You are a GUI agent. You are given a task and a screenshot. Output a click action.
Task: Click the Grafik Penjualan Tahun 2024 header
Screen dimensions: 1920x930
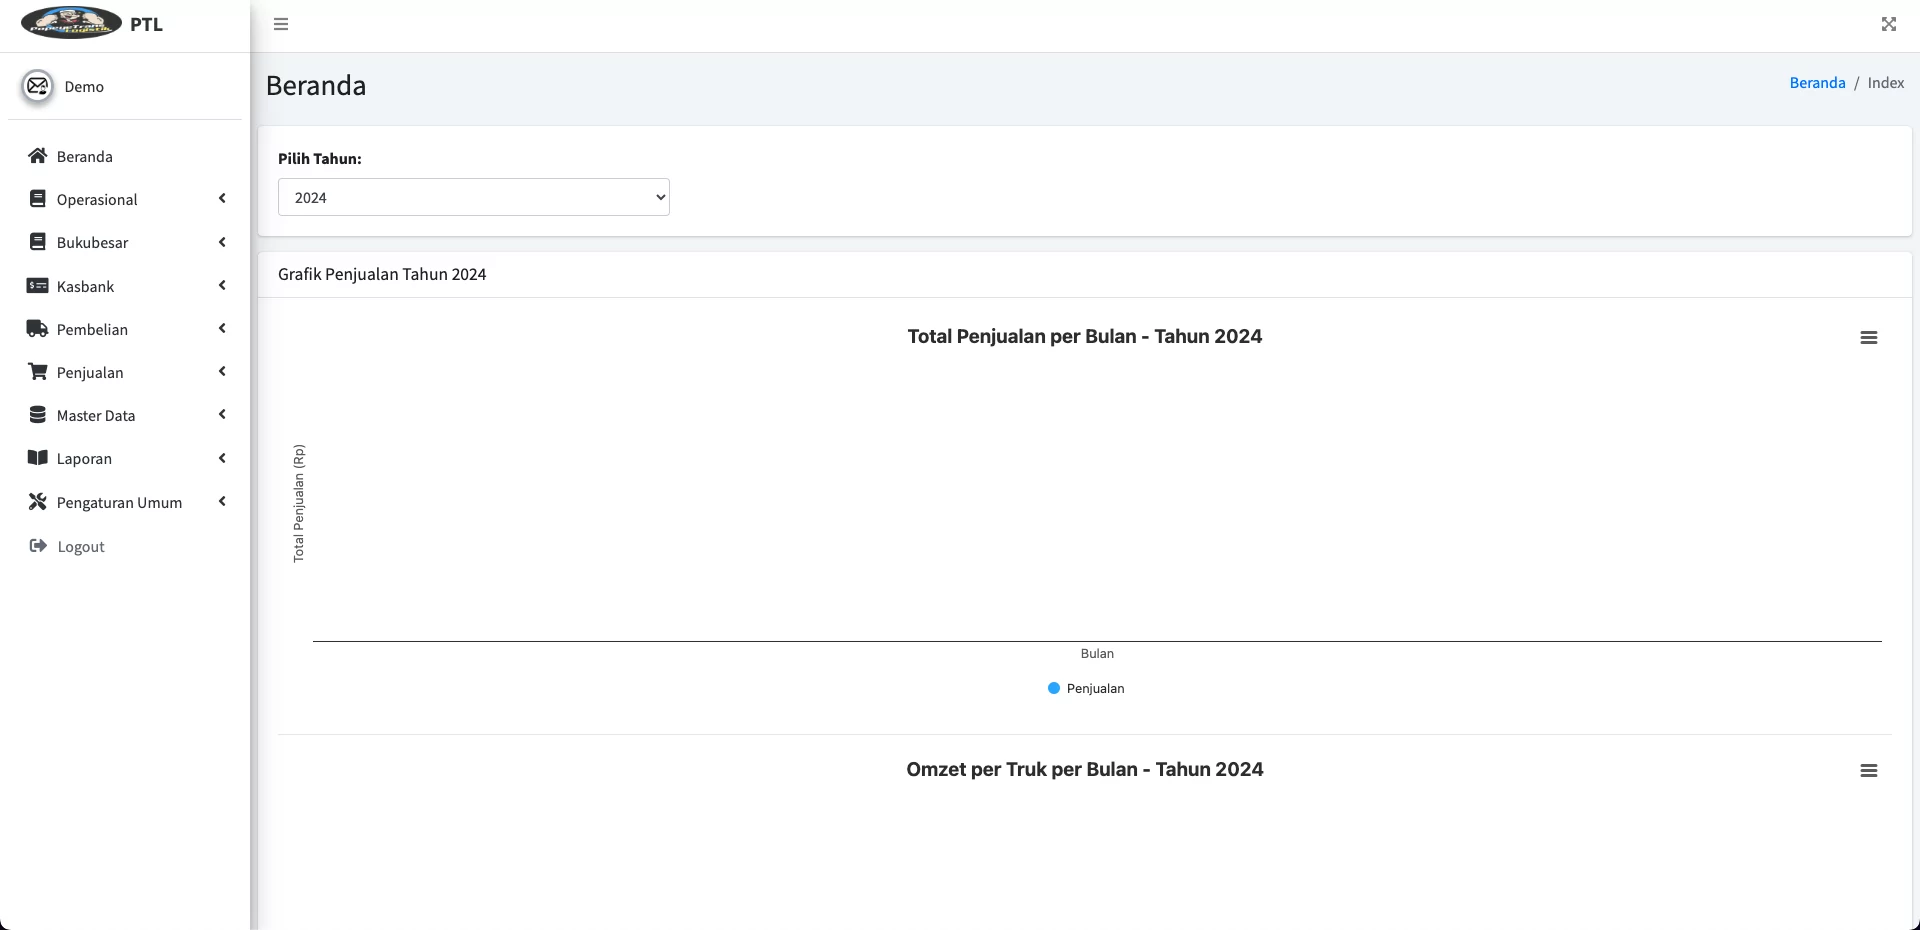click(382, 274)
